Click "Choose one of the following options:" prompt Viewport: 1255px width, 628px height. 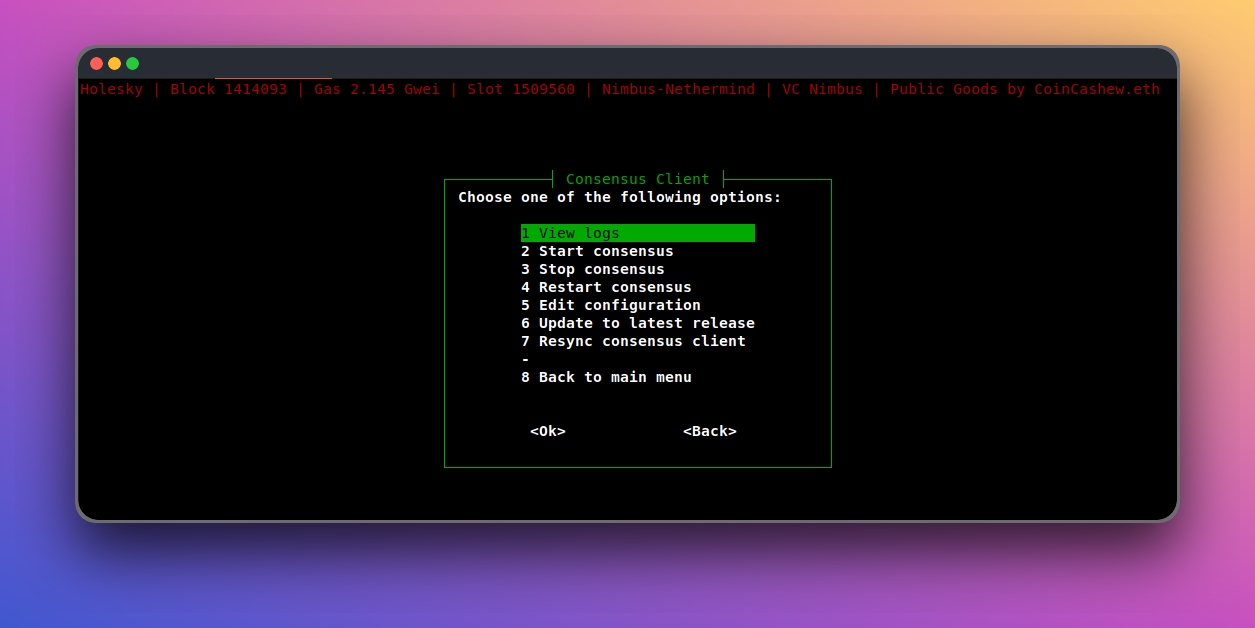point(620,197)
